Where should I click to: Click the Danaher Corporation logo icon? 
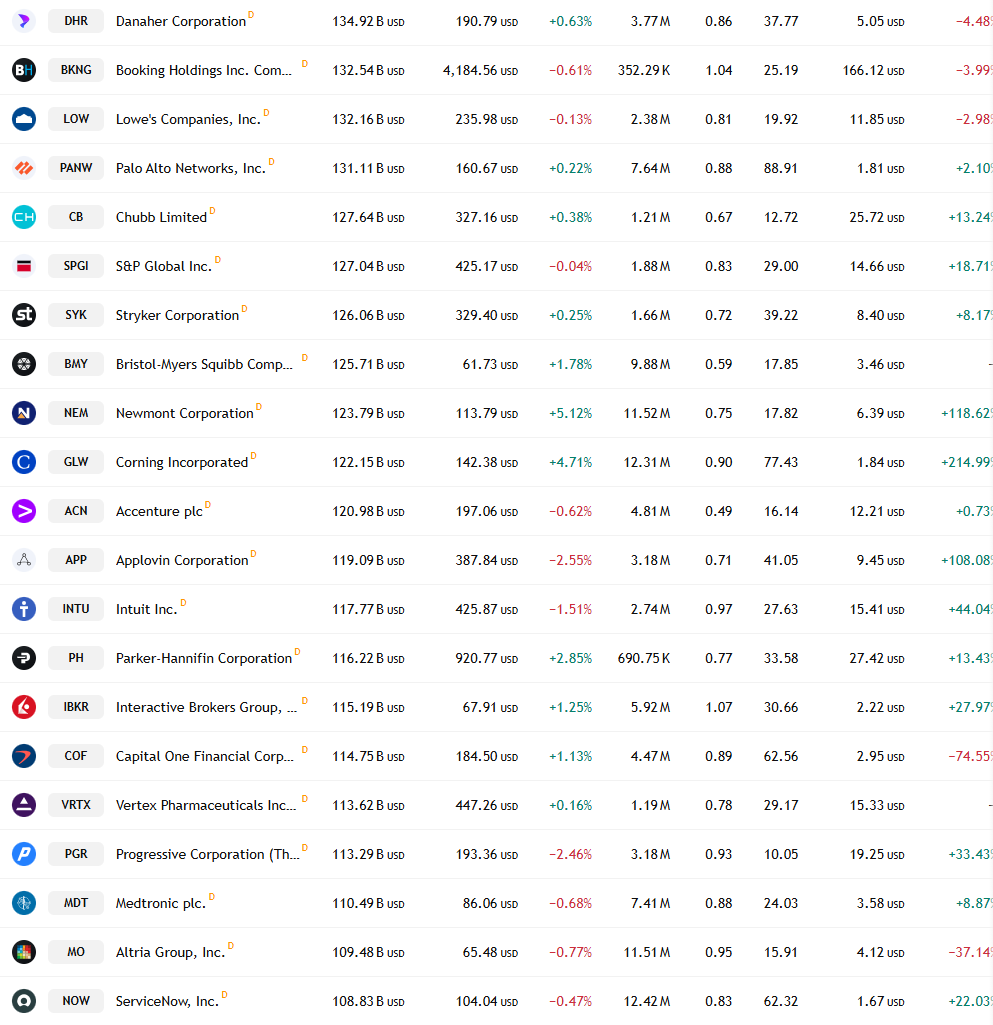tap(24, 21)
